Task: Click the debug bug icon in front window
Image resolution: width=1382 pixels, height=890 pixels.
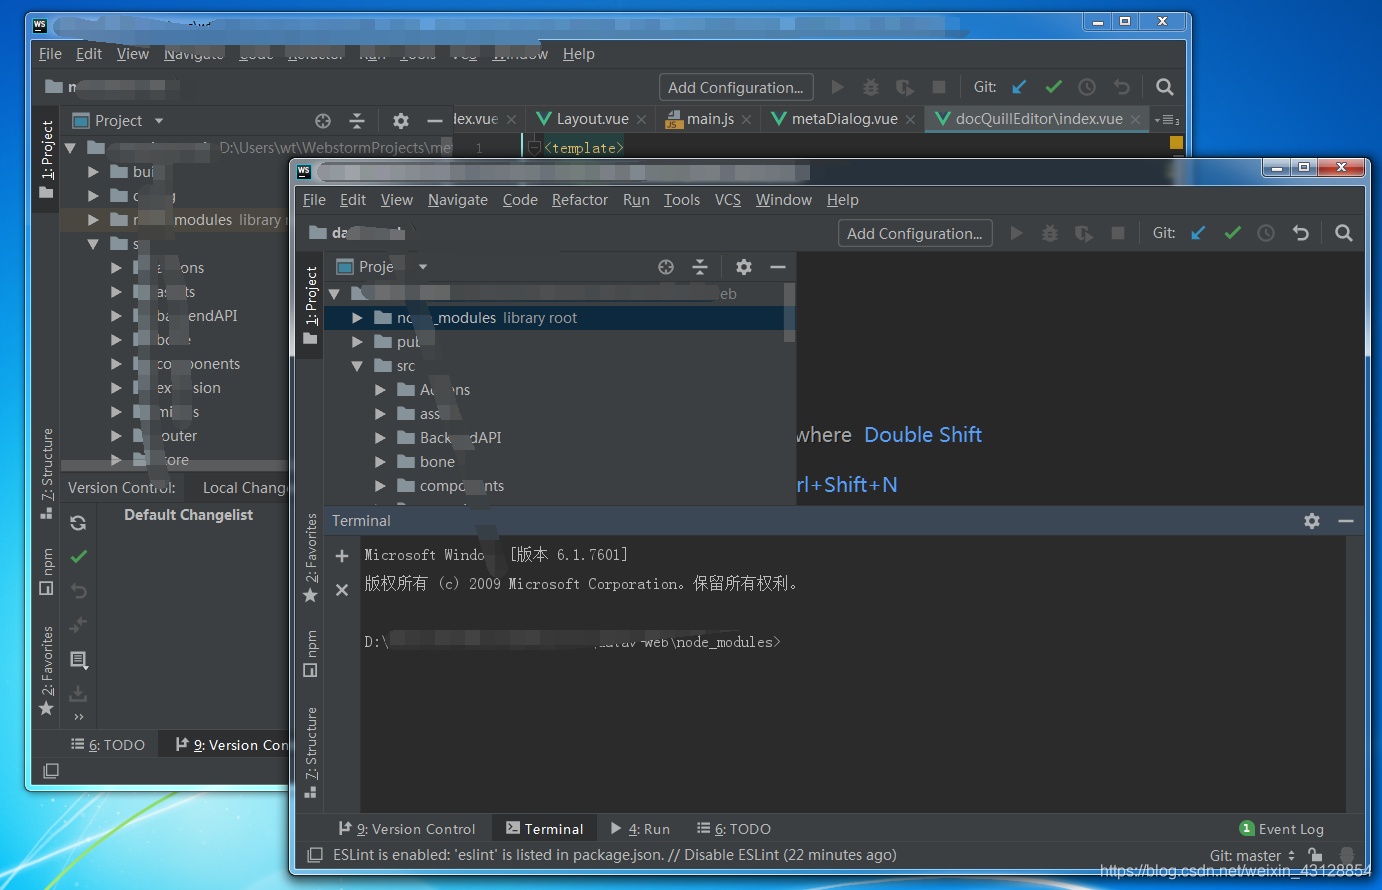Action: (1050, 233)
